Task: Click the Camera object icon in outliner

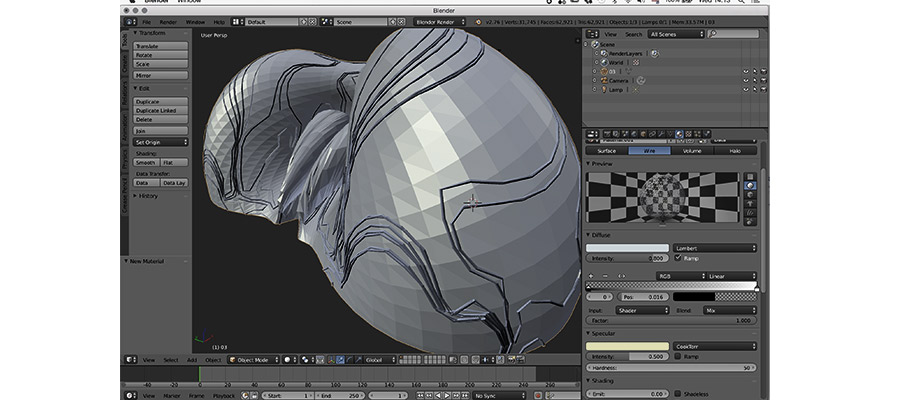Action: click(x=604, y=81)
